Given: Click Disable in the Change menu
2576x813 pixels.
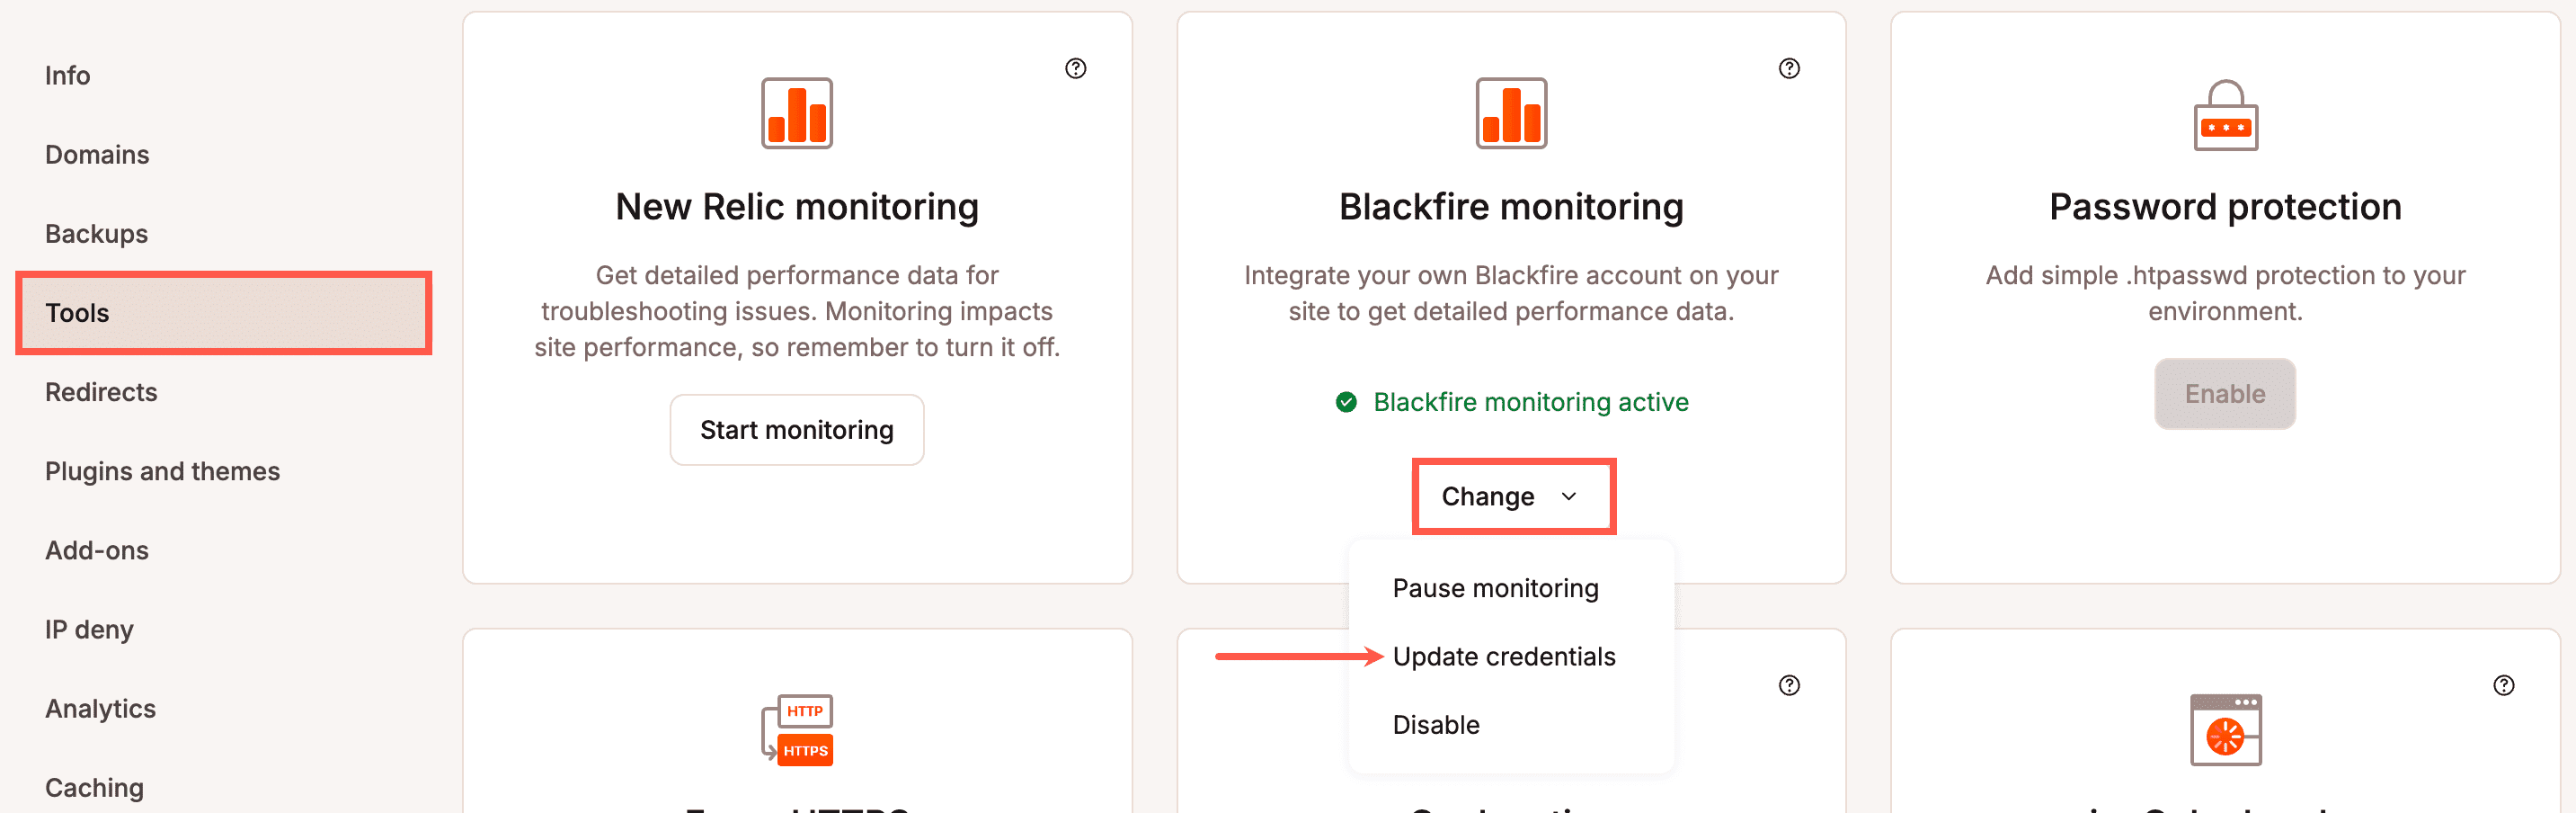Looking at the screenshot, I should coord(1436,724).
